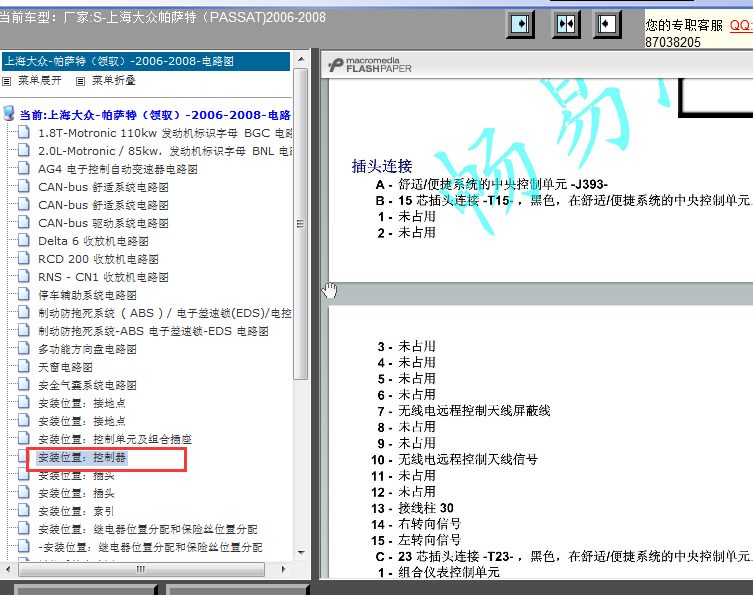Click page icon beside AG4 电子控制自动变速器电路图
753x595 pixels.
tap(24, 168)
